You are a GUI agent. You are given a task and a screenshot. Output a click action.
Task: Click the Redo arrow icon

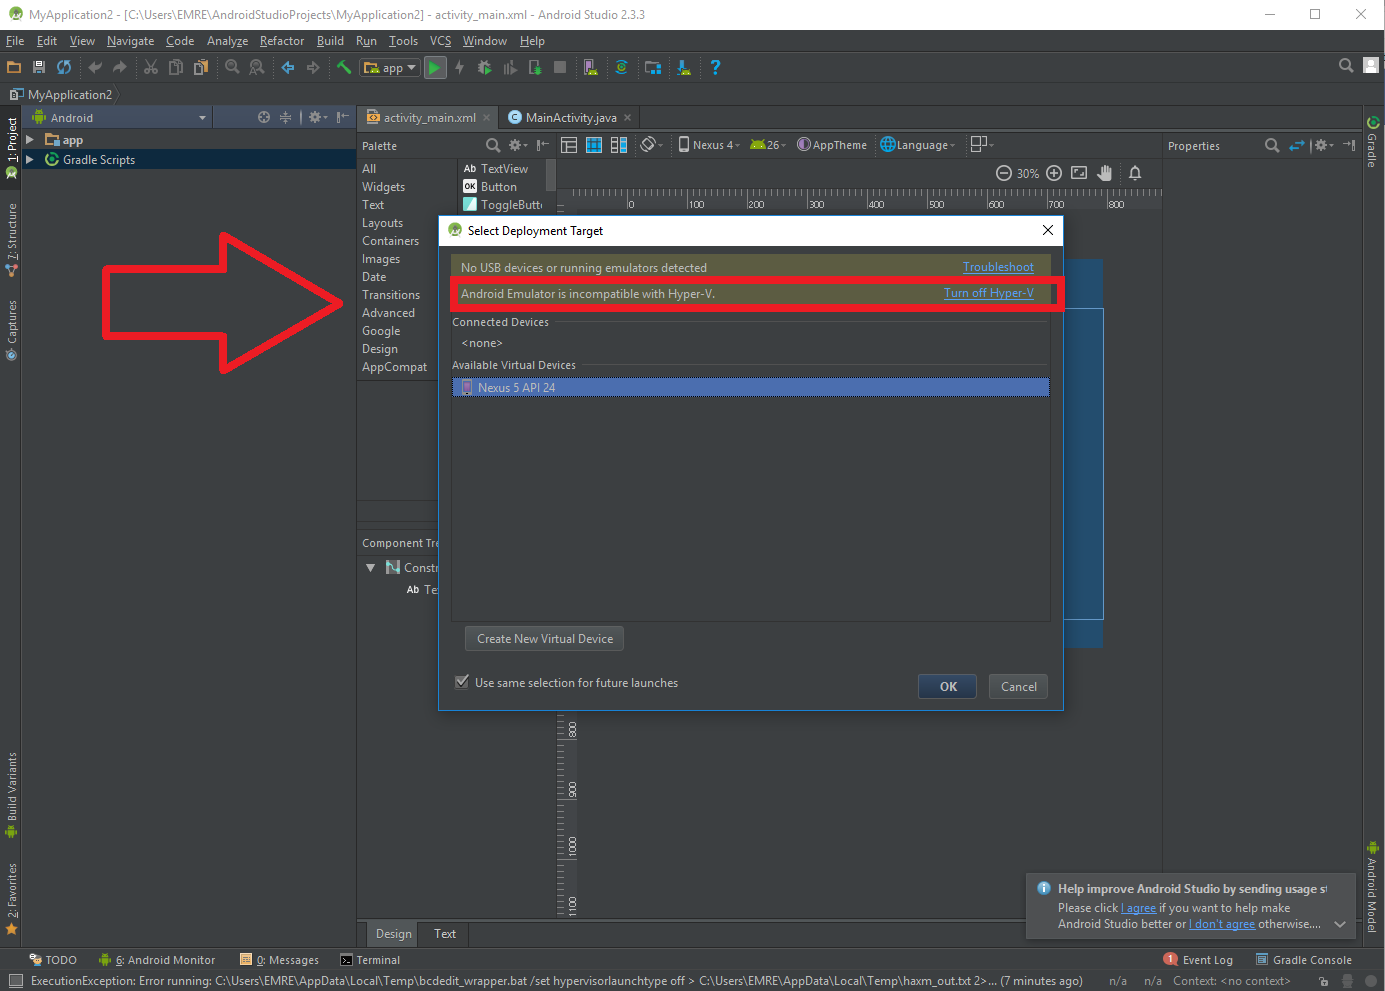pos(120,67)
